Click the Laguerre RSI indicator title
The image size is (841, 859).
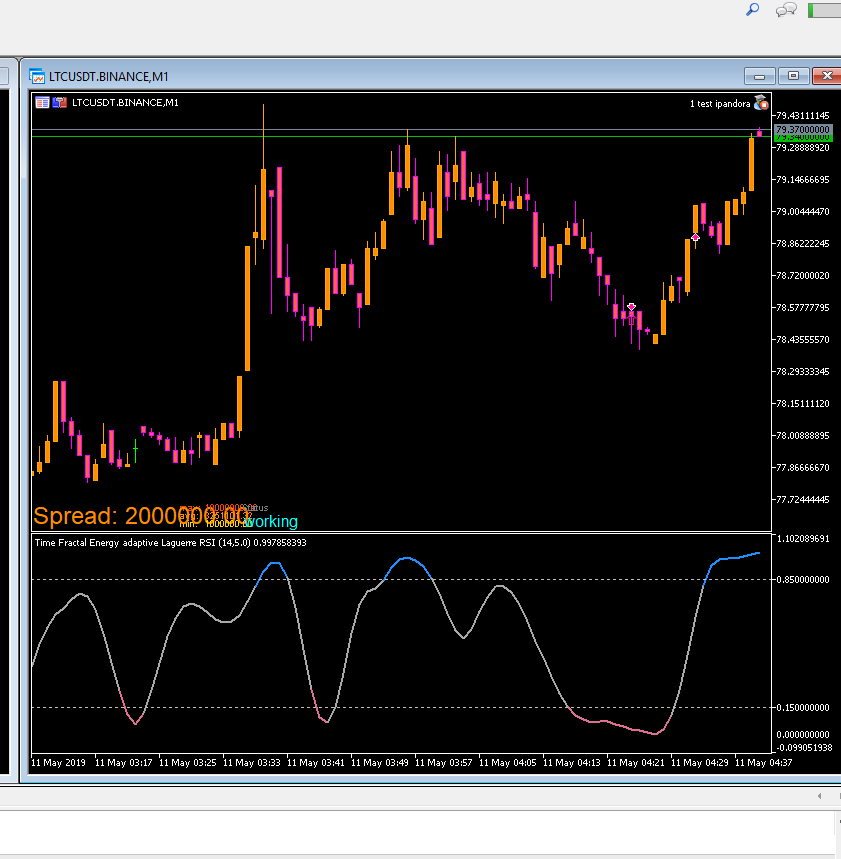pos(170,543)
